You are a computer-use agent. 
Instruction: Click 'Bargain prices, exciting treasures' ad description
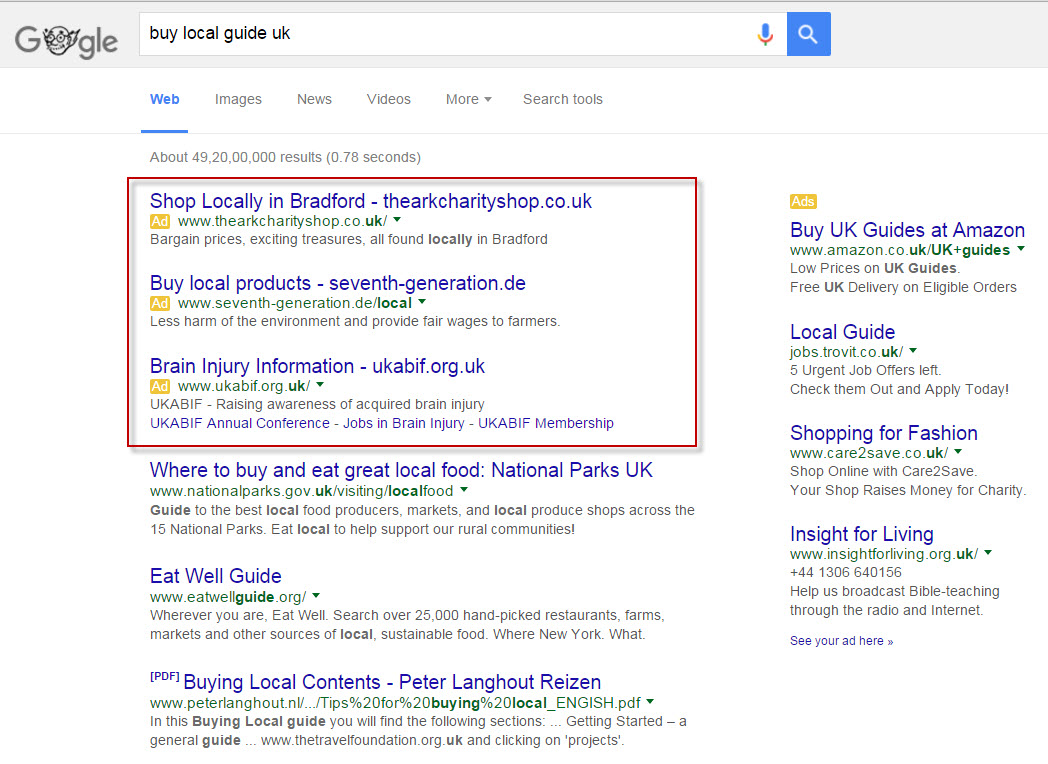pos(349,239)
